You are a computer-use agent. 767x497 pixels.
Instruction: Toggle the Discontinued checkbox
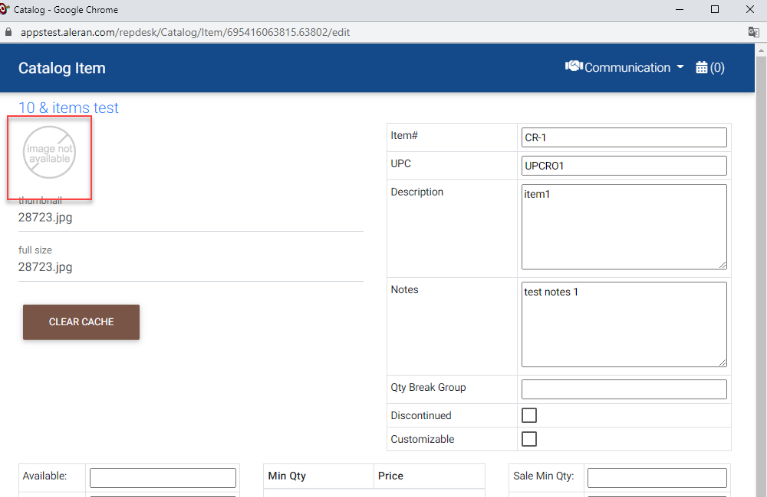coord(529,415)
